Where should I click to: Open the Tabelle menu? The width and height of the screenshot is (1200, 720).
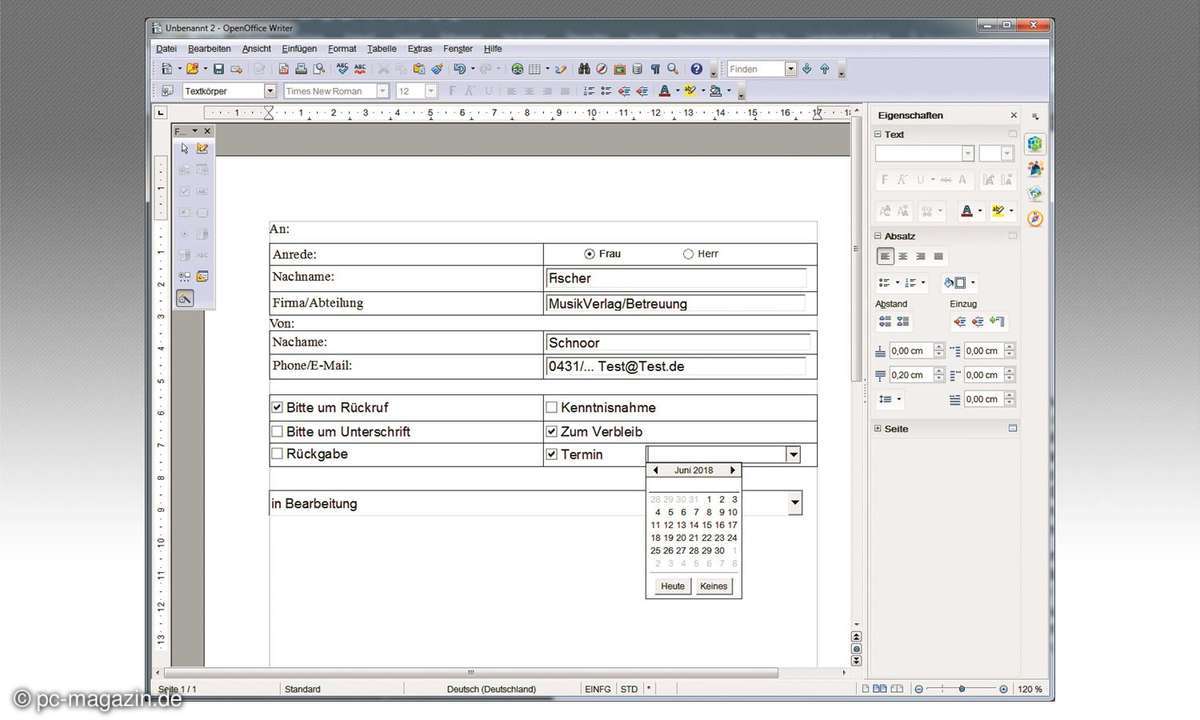[382, 48]
